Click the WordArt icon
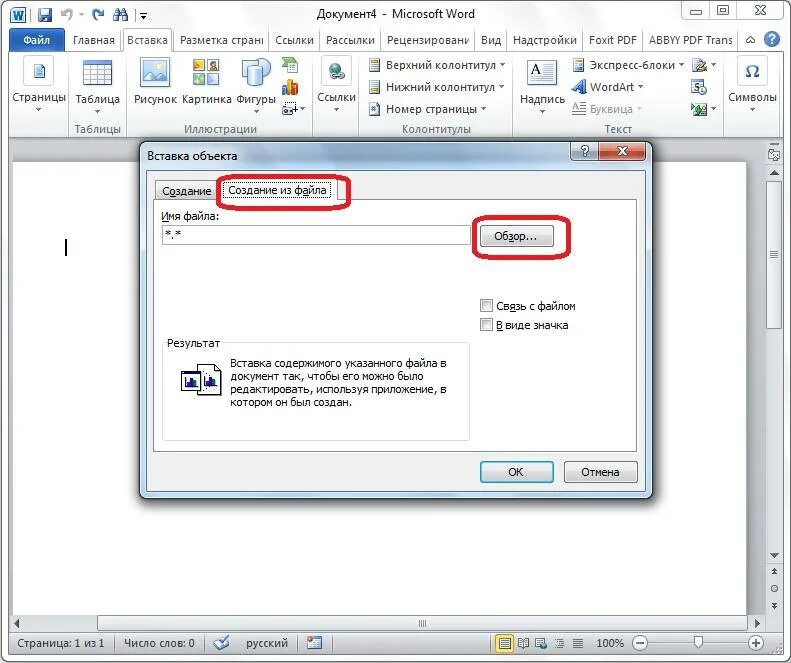This screenshot has height=663, width=791. pyautogui.click(x=579, y=87)
